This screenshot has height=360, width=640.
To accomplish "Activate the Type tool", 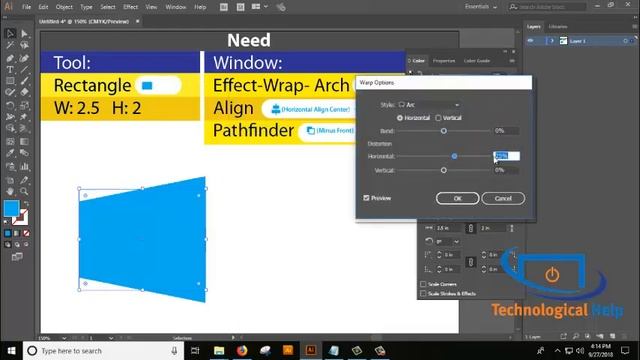I will point(10,69).
